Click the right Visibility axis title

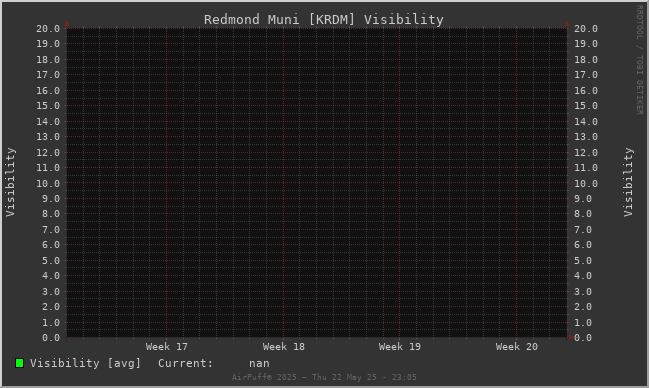click(x=628, y=182)
